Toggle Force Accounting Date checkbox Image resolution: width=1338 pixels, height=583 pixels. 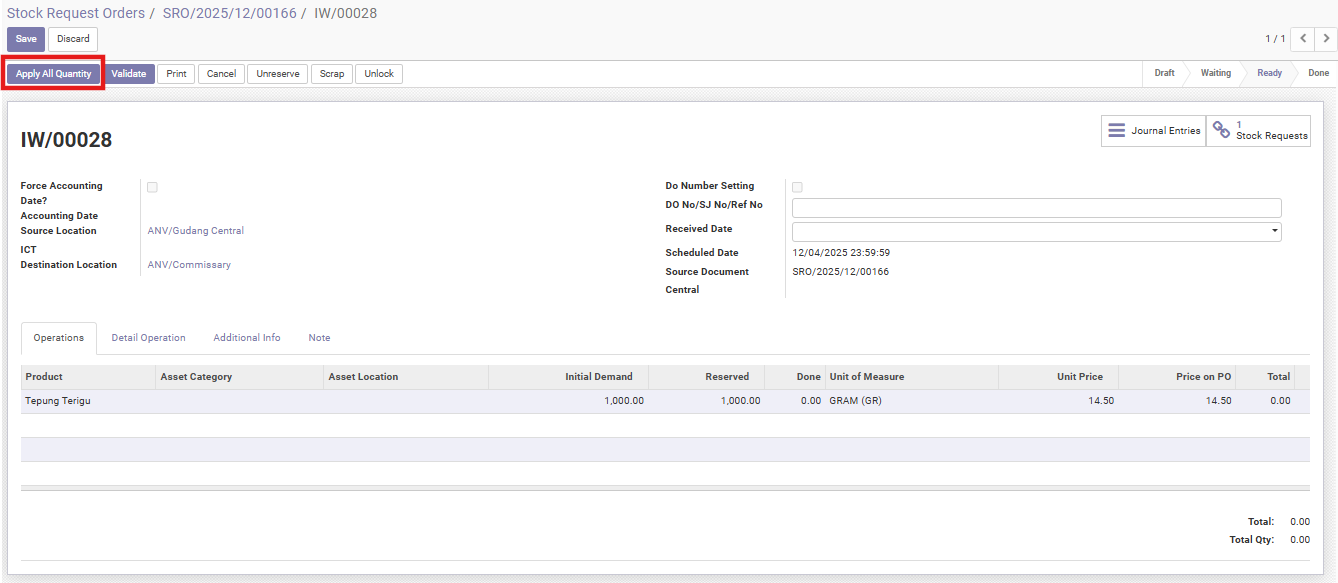152,187
